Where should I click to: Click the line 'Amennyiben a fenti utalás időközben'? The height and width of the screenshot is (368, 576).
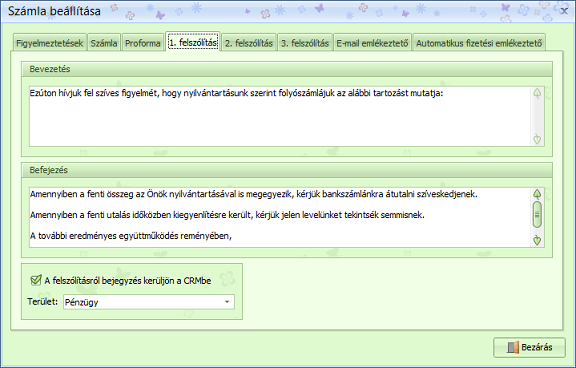pos(227,215)
